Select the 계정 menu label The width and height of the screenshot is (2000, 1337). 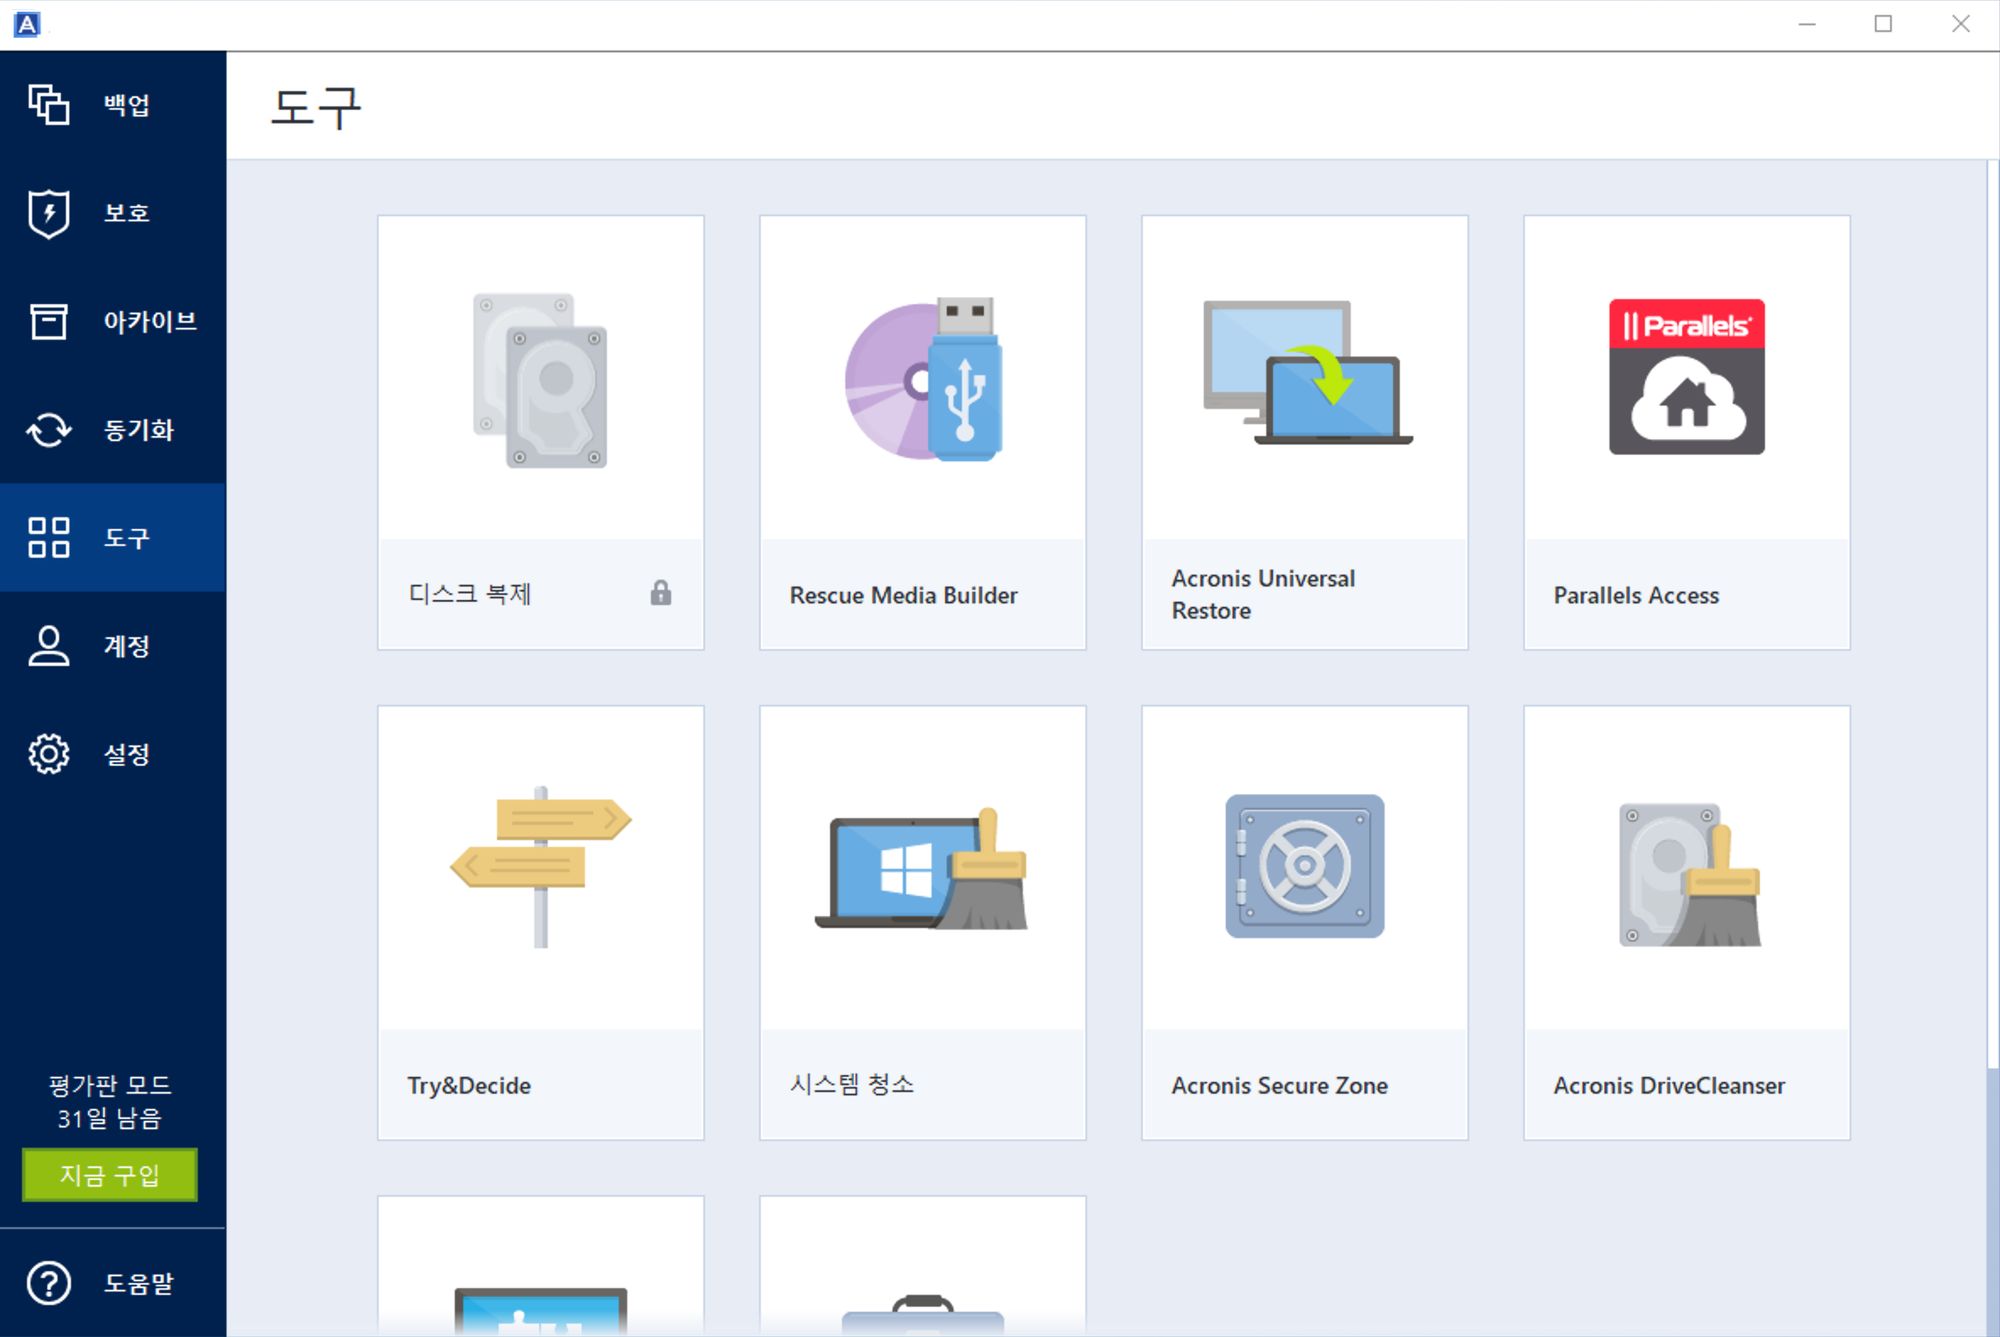click(127, 646)
